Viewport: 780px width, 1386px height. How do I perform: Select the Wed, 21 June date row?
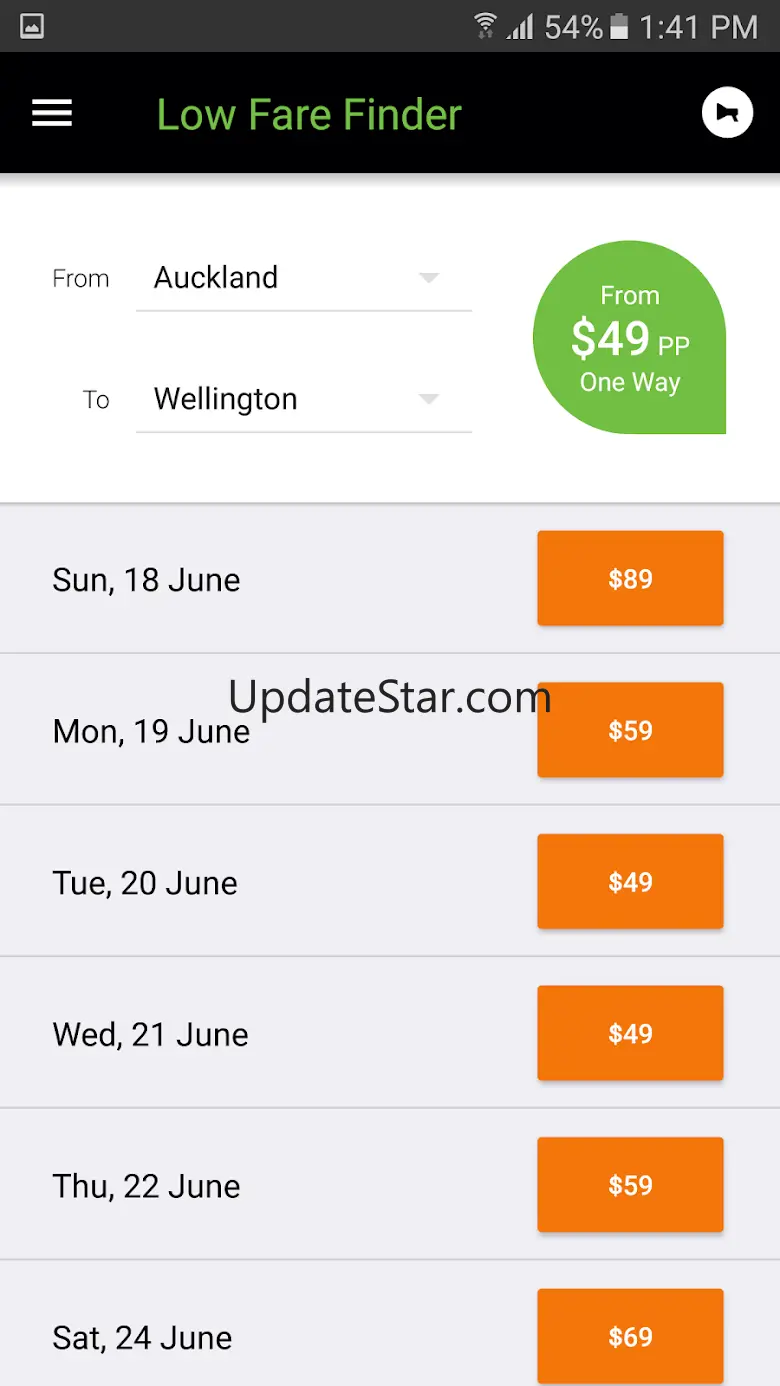(390, 1033)
